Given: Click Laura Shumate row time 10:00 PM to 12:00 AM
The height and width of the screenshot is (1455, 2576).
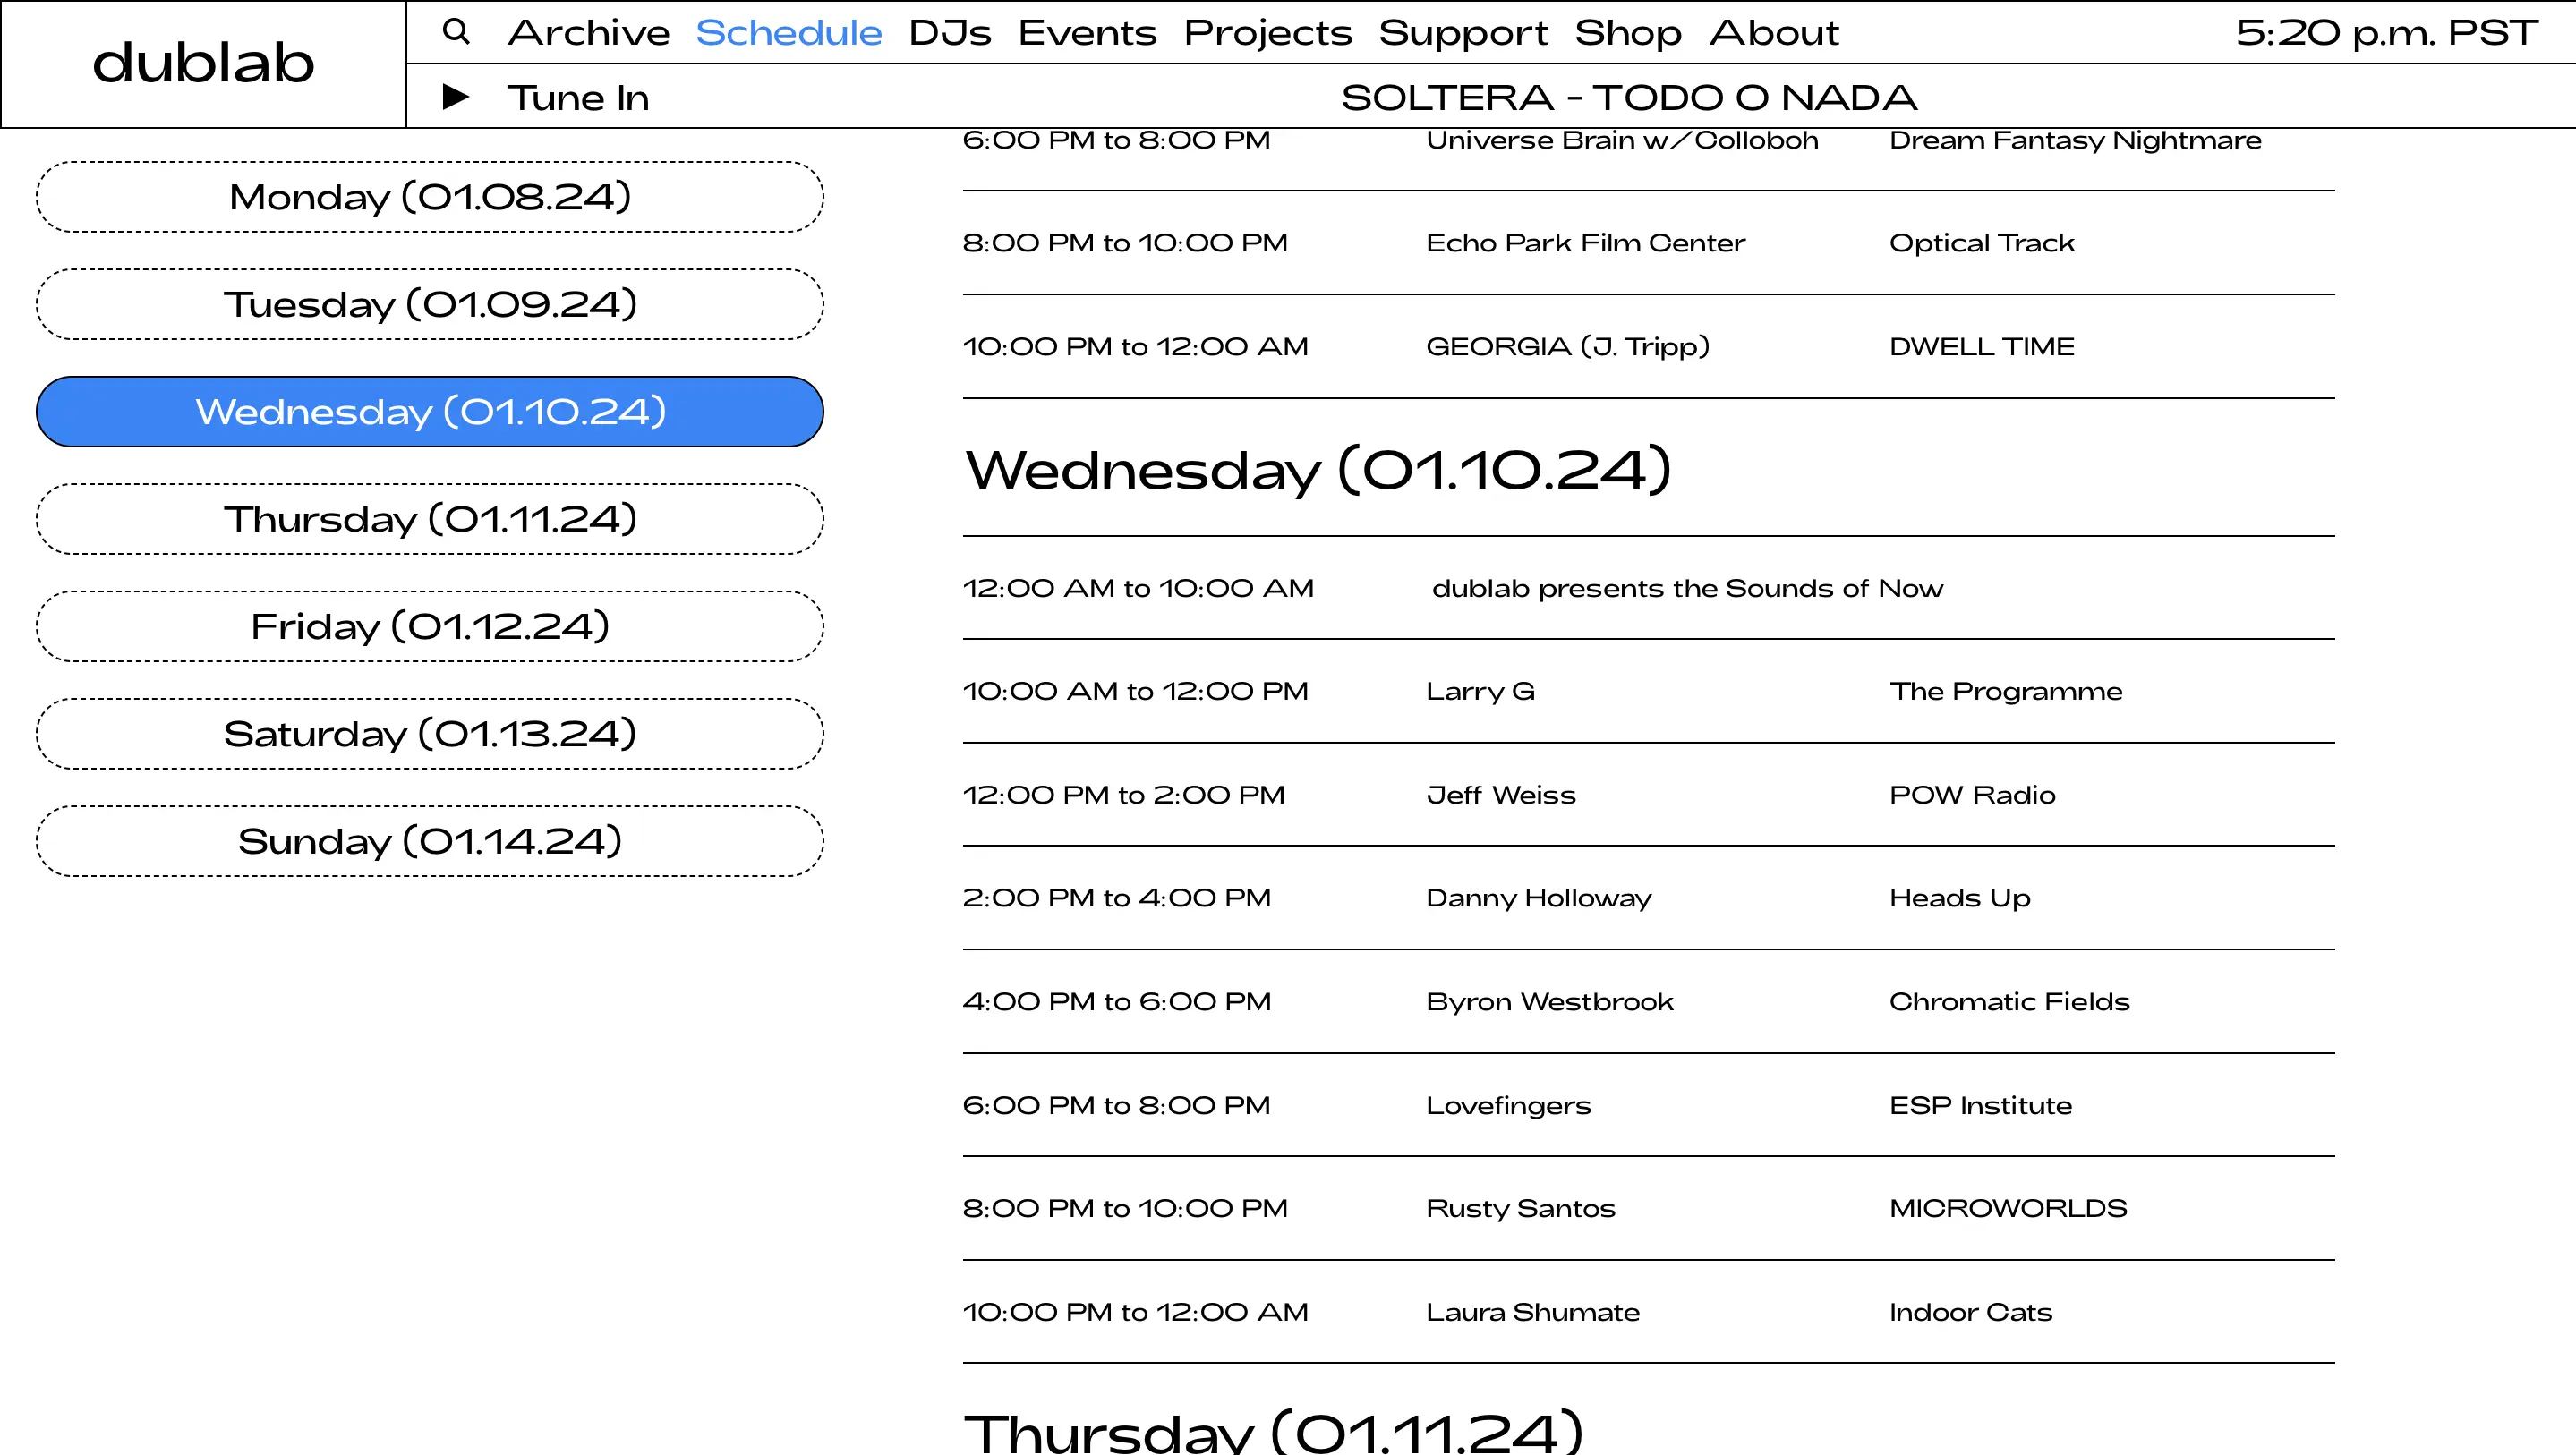Looking at the screenshot, I should 1135,1313.
